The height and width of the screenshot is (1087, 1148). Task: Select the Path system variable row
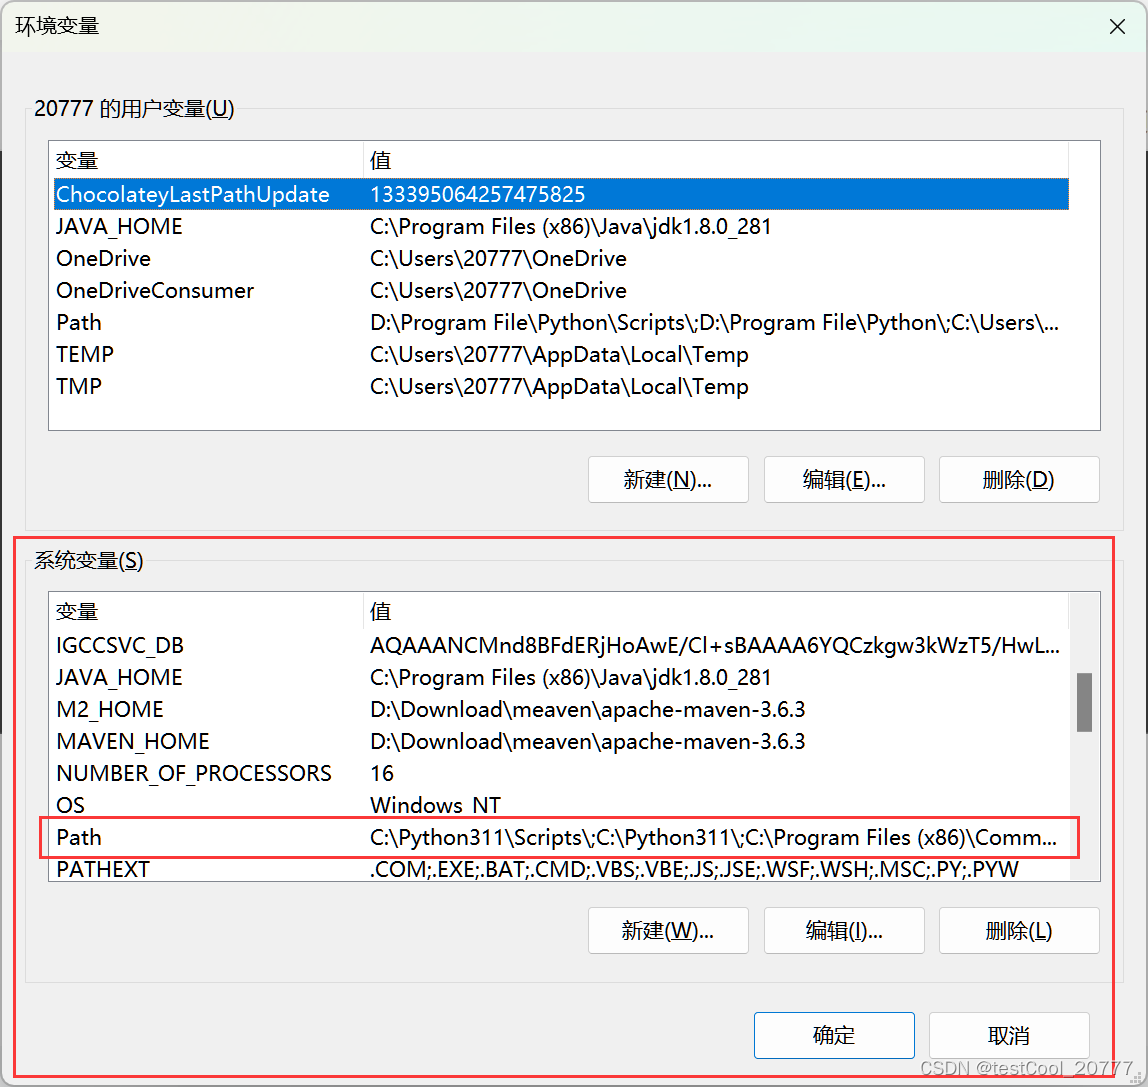coord(200,837)
